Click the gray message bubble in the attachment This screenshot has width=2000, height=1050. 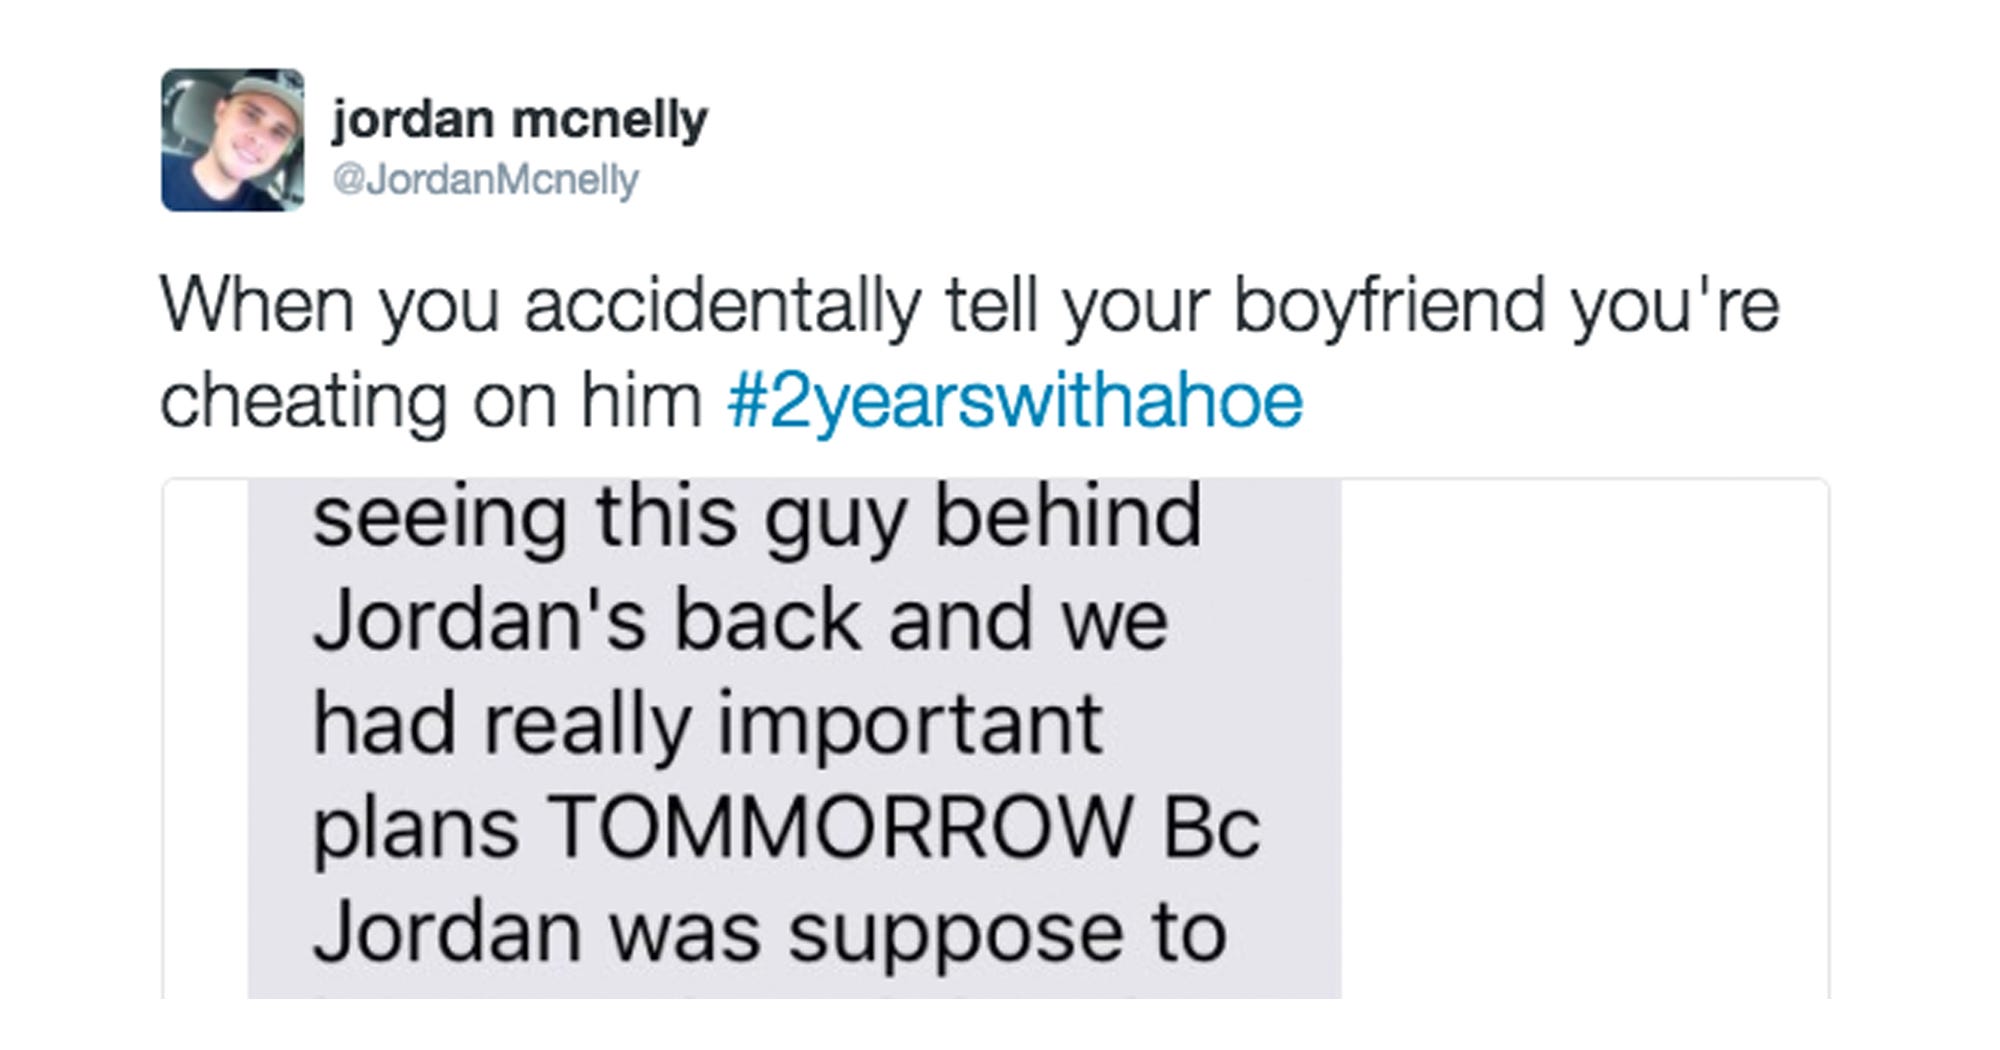(x=794, y=738)
